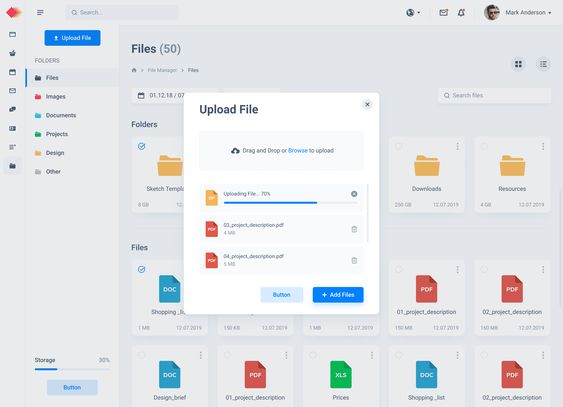
Task: Switch to grid view icon
Action: pyautogui.click(x=518, y=64)
